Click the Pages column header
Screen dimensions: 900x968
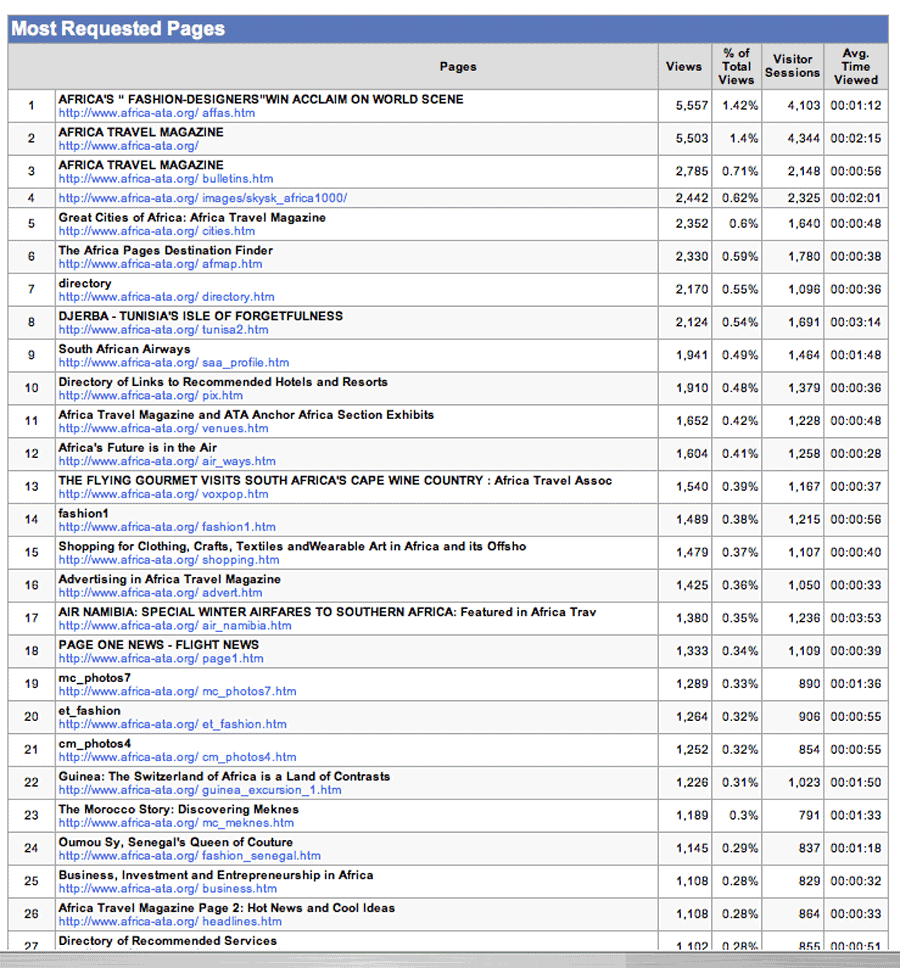click(x=458, y=67)
